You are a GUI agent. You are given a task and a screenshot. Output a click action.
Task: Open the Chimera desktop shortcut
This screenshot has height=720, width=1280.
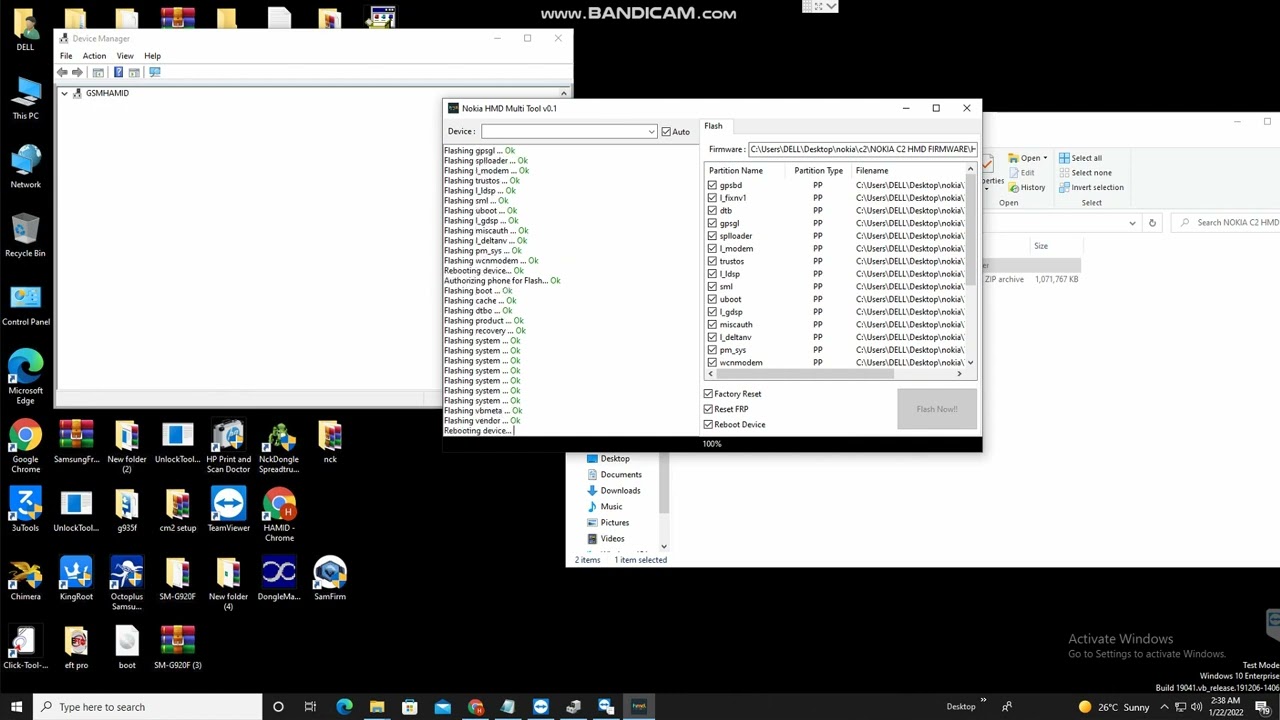pyautogui.click(x=26, y=580)
